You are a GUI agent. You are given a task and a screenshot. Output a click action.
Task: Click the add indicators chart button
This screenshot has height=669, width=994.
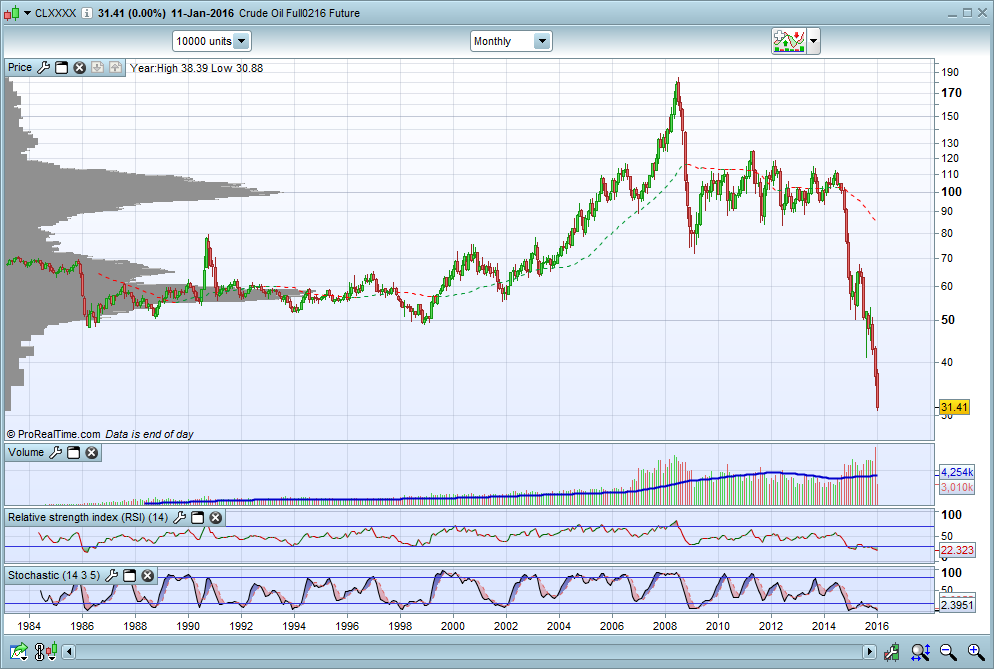click(x=788, y=41)
